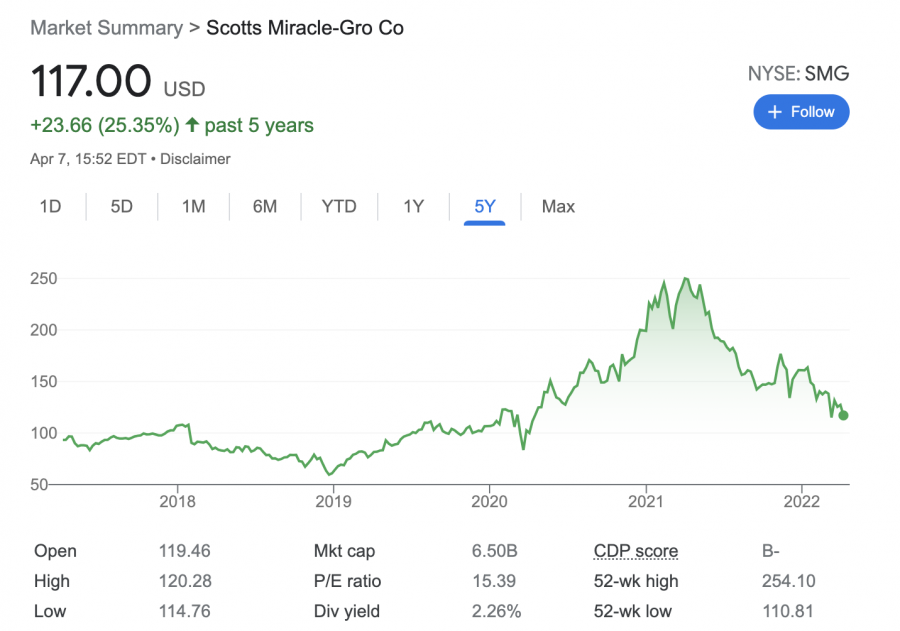Click the NYSE: SMG ticker text
The height and width of the screenshot is (631, 900).
point(798,73)
